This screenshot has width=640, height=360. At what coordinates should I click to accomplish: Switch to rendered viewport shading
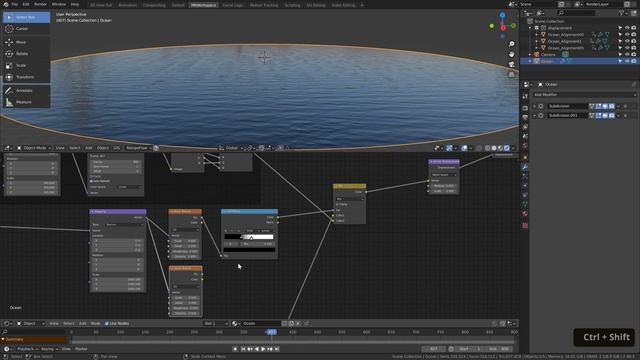(x=507, y=148)
